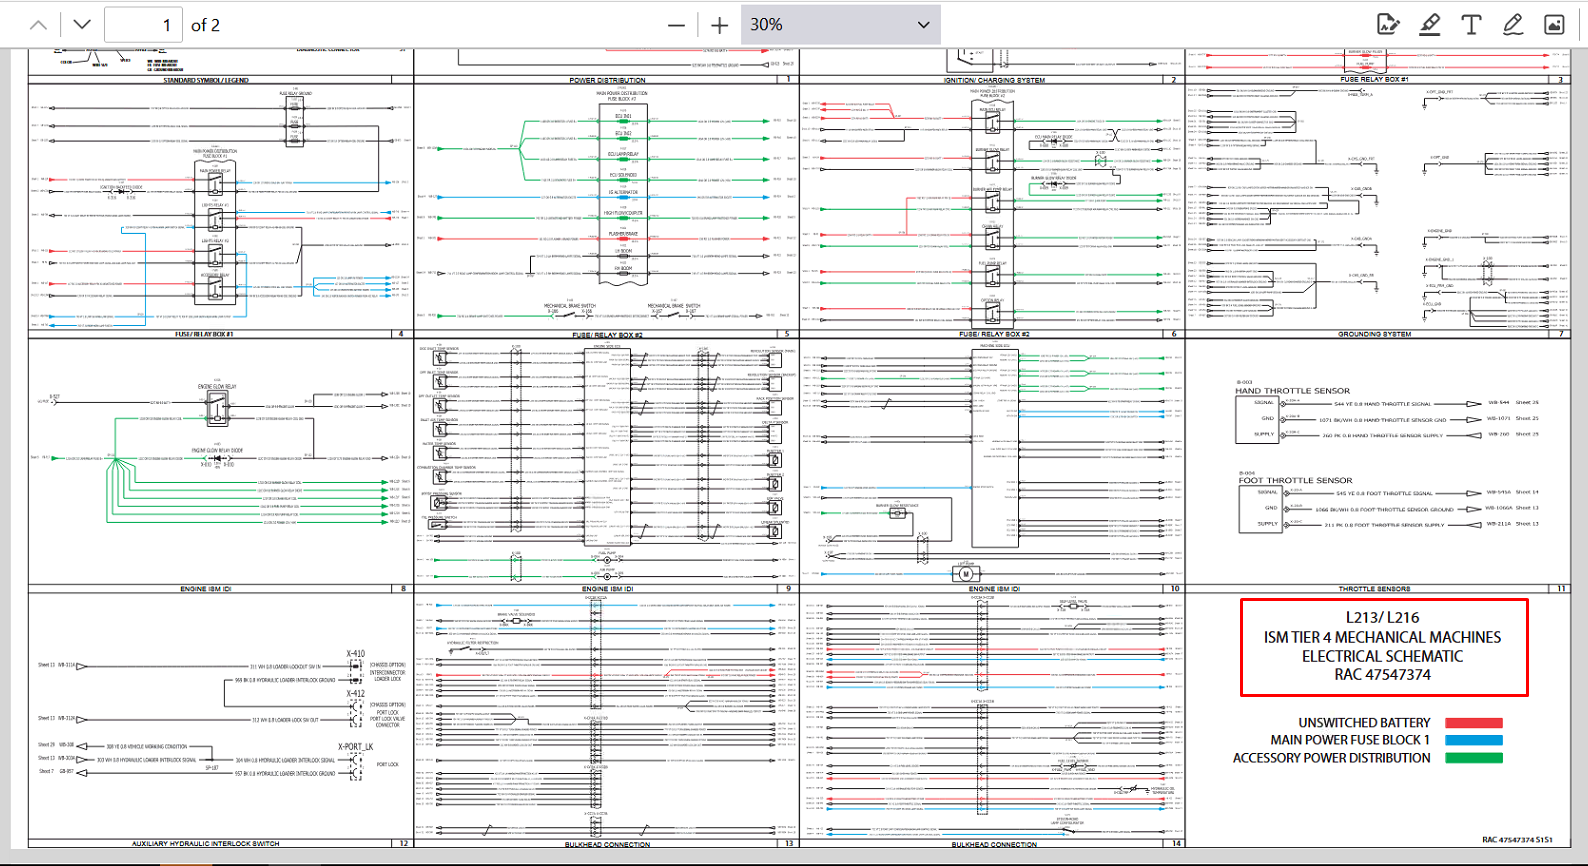The image size is (1588, 866).
Task: Click the red Unswitched Battery color swatch
Action: coord(1474,723)
